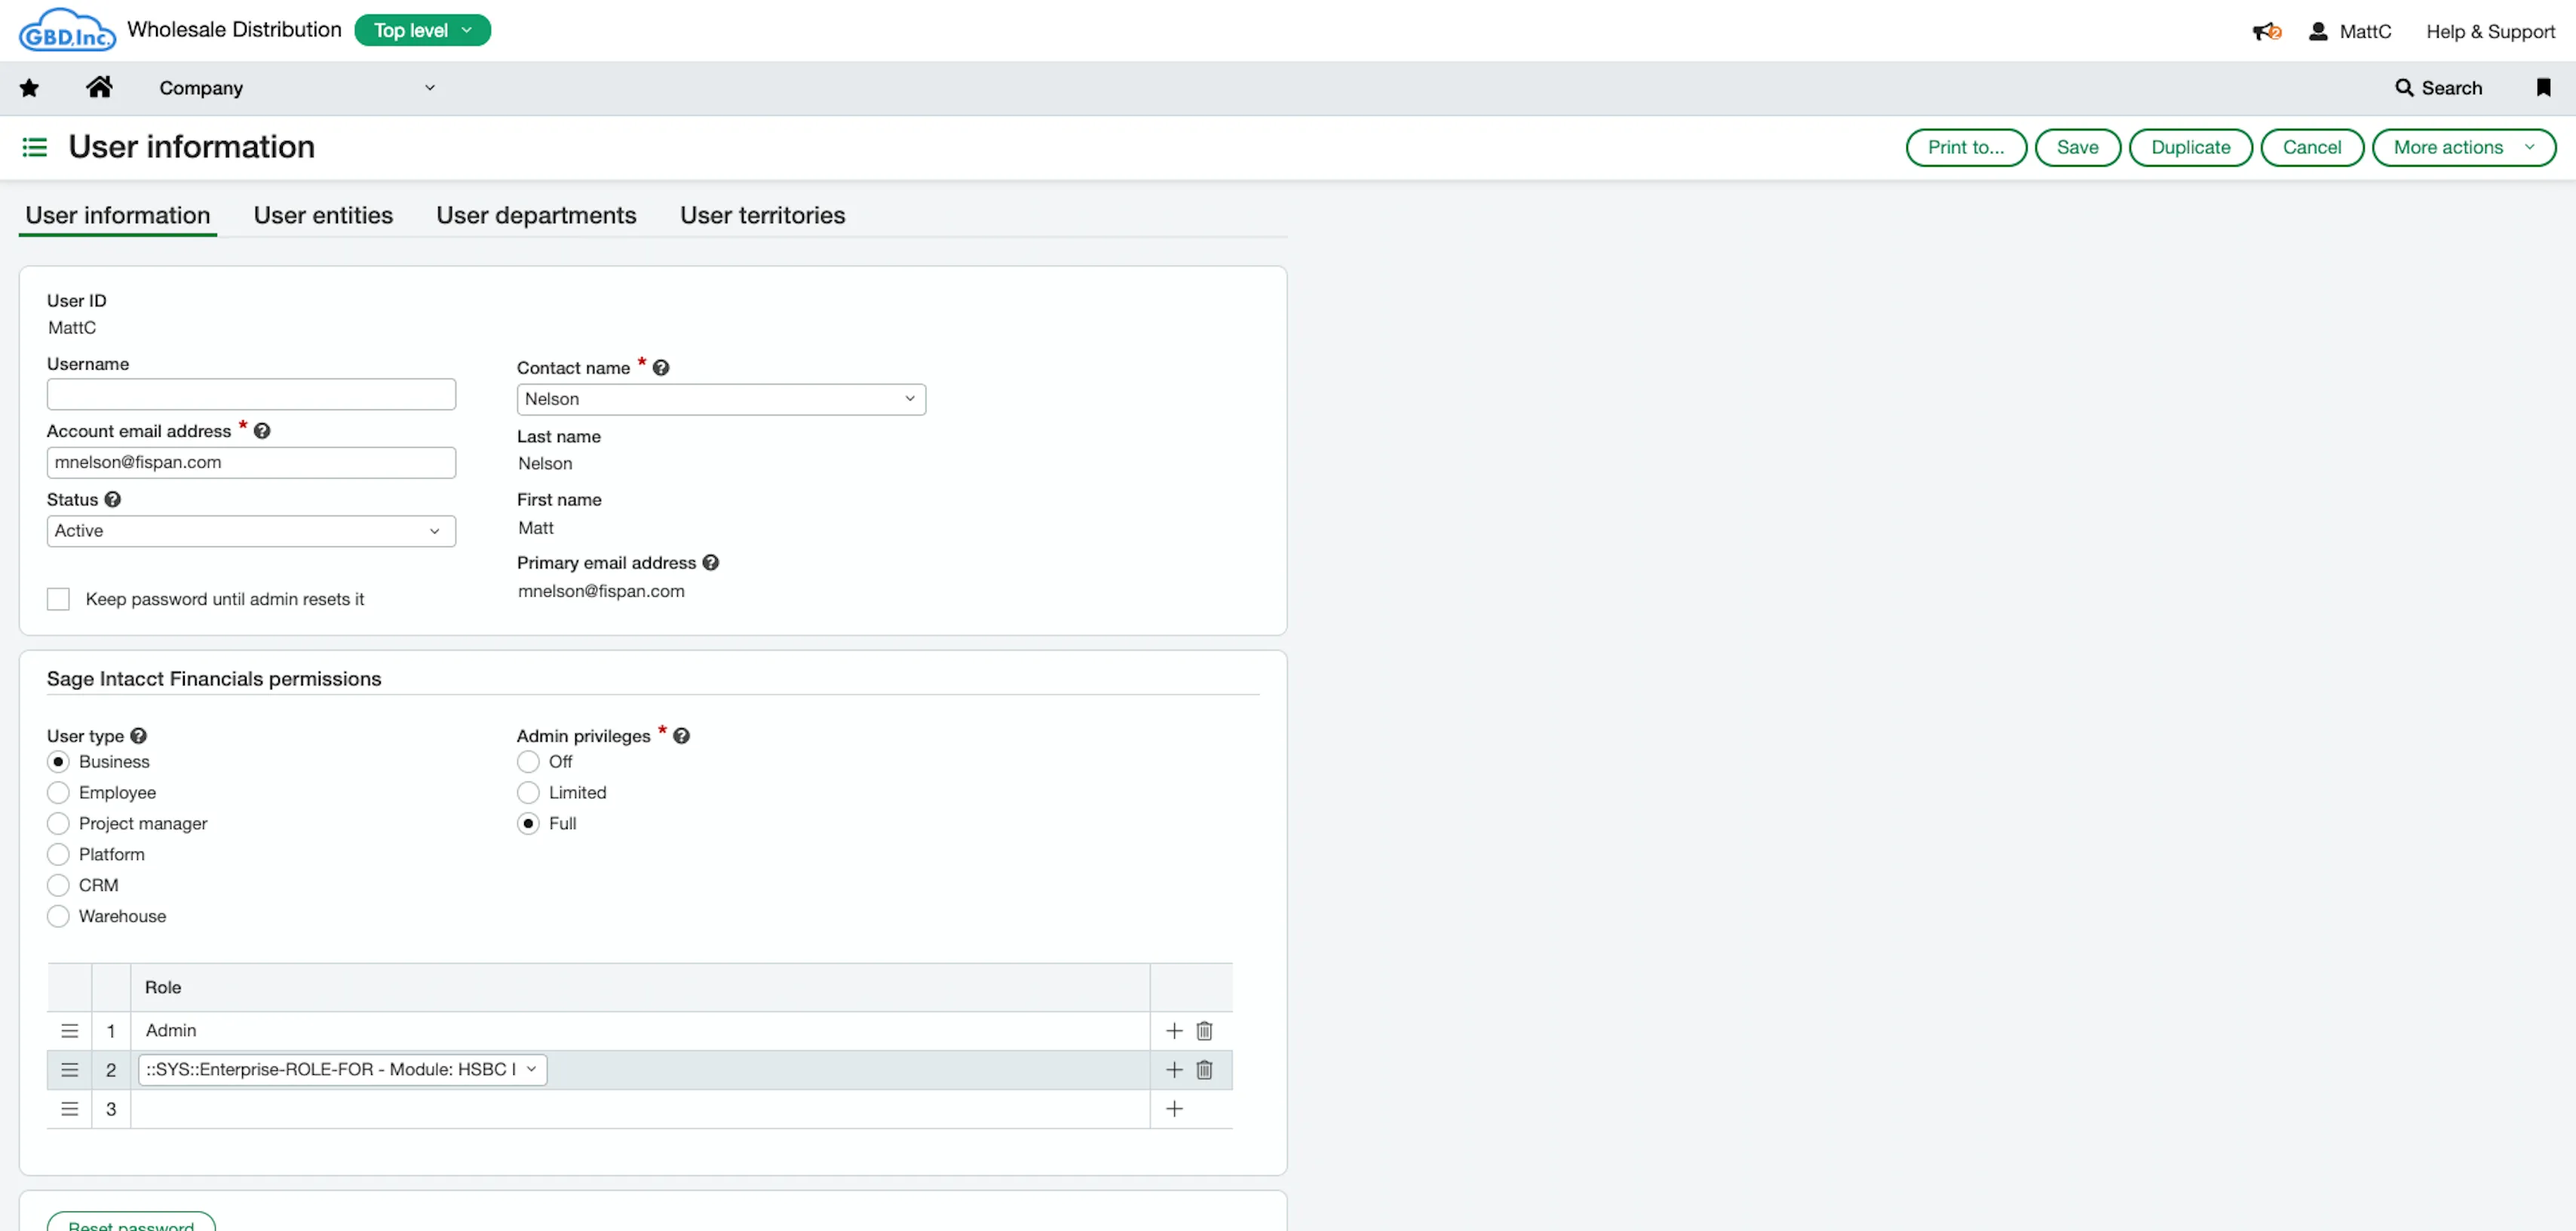Delete the Admin role row
This screenshot has height=1231, width=2576.
tap(1204, 1031)
